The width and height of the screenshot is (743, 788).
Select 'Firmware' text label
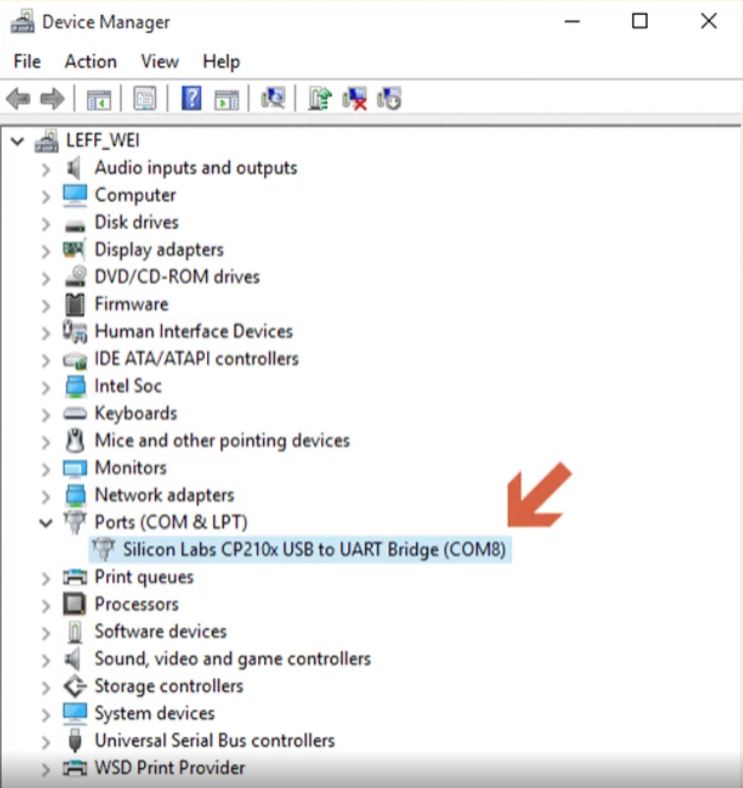132,304
